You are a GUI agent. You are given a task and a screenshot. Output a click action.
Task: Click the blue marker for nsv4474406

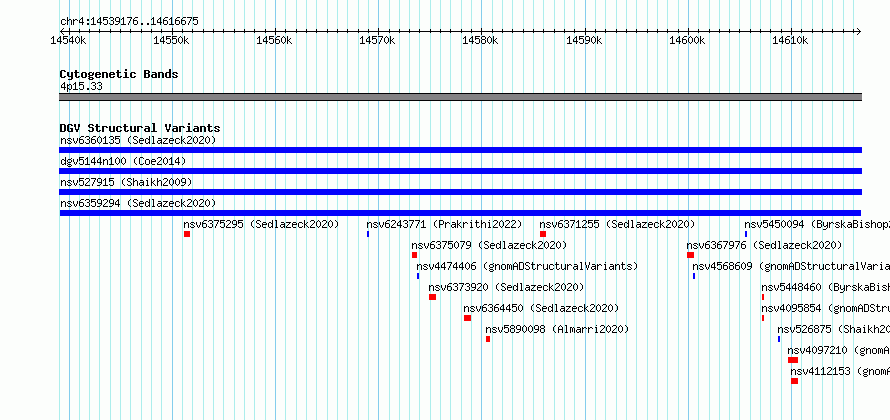(418, 276)
